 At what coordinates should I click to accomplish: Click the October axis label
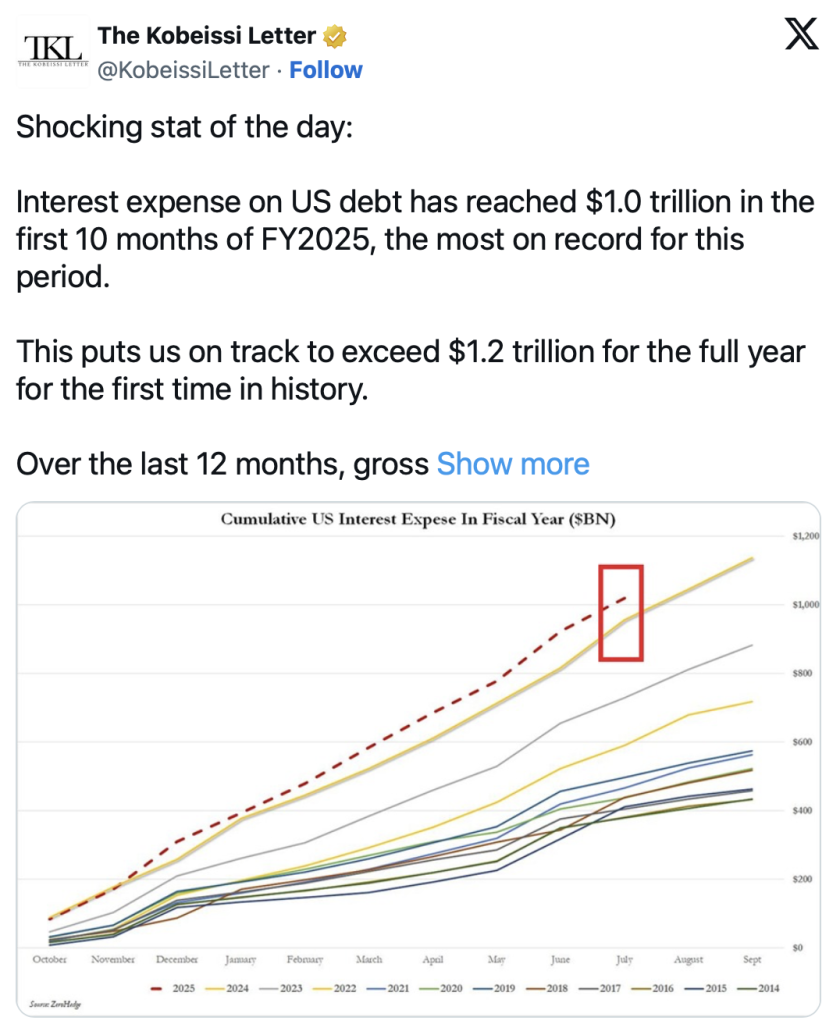[x=50, y=959]
